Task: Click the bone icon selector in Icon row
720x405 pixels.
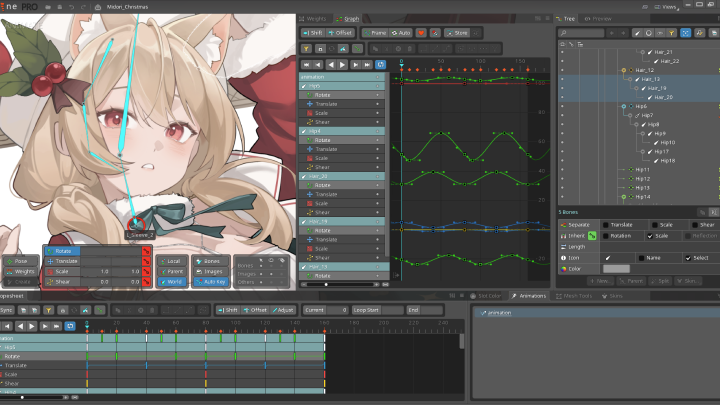Action: [608, 258]
